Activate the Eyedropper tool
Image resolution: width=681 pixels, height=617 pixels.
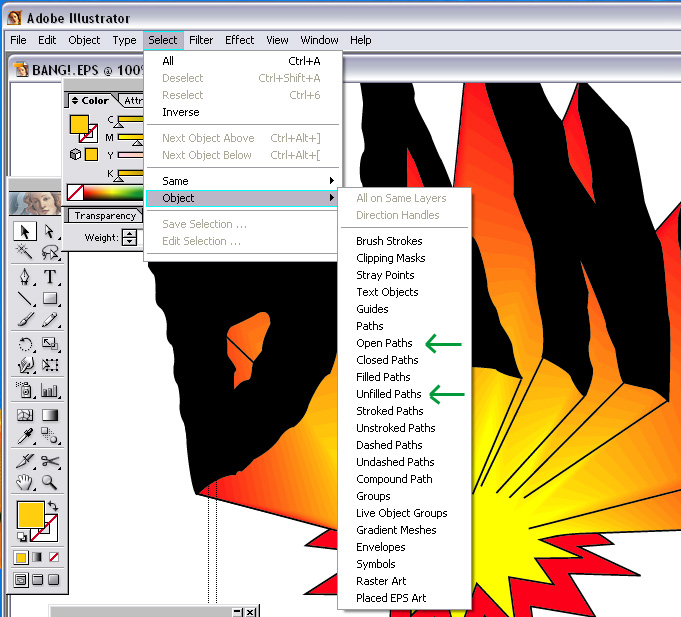point(25,436)
